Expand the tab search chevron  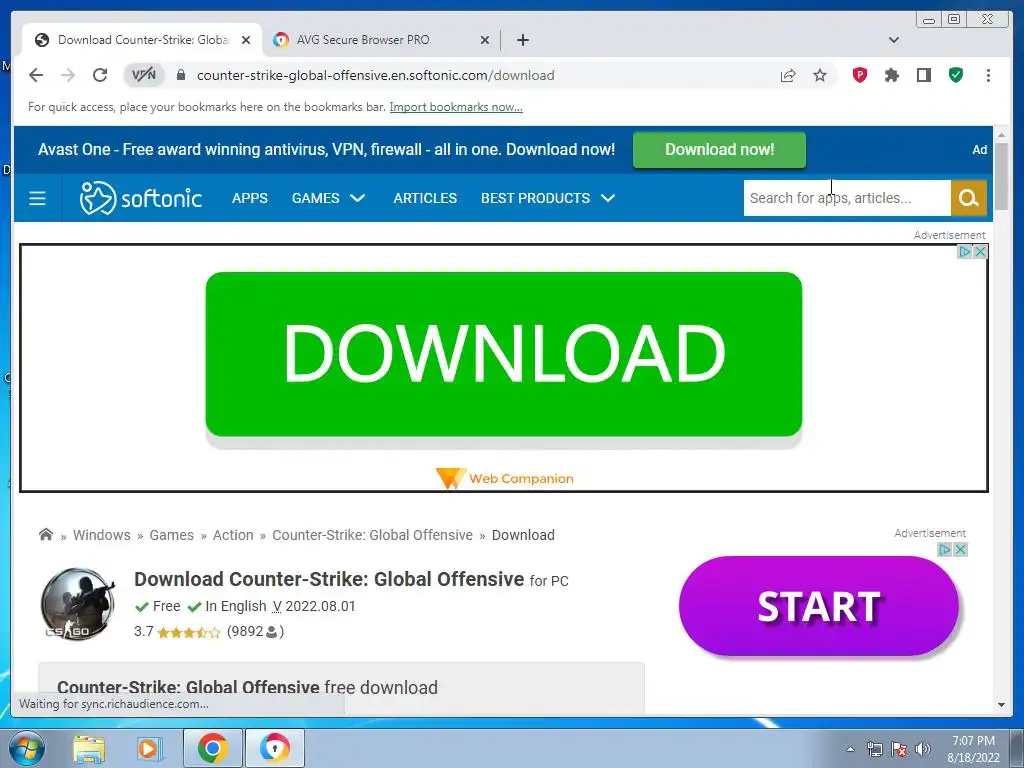pyautogui.click(x=894, y=40)
